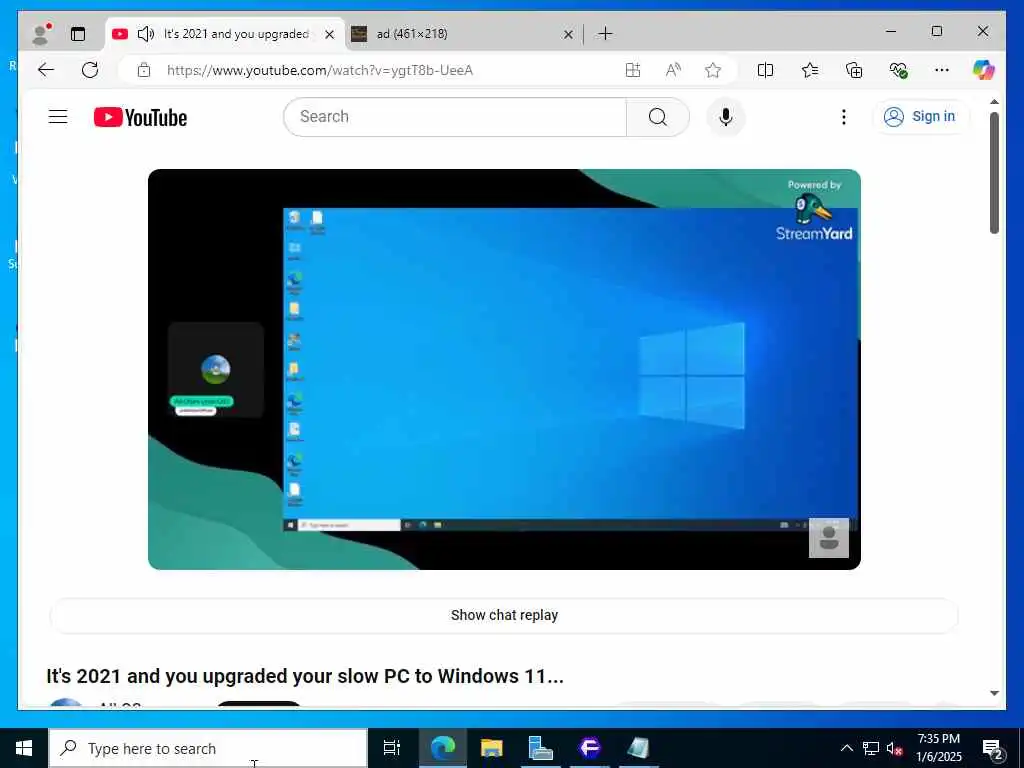Screen dimensions: 1024x768
Task: Toggle split screen view
Action: pyautogui.click(x=765, y=70)
